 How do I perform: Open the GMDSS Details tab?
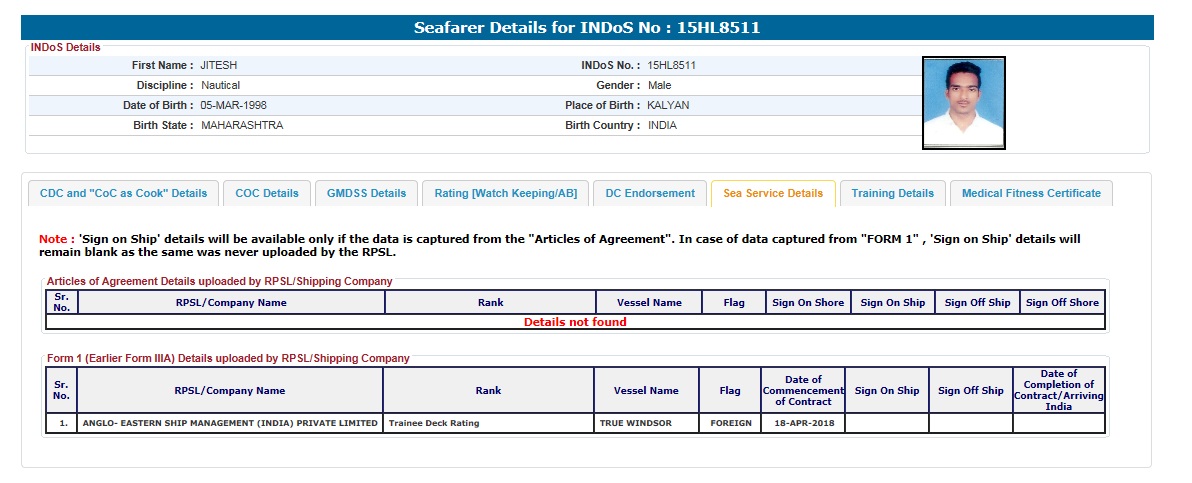coord(366,194)
